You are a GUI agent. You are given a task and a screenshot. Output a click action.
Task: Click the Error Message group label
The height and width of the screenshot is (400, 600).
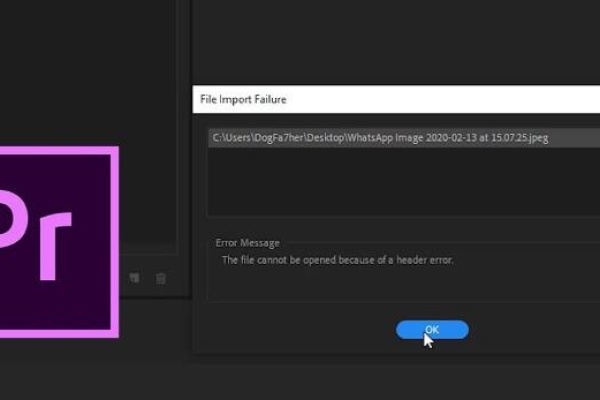pos(247,243)
